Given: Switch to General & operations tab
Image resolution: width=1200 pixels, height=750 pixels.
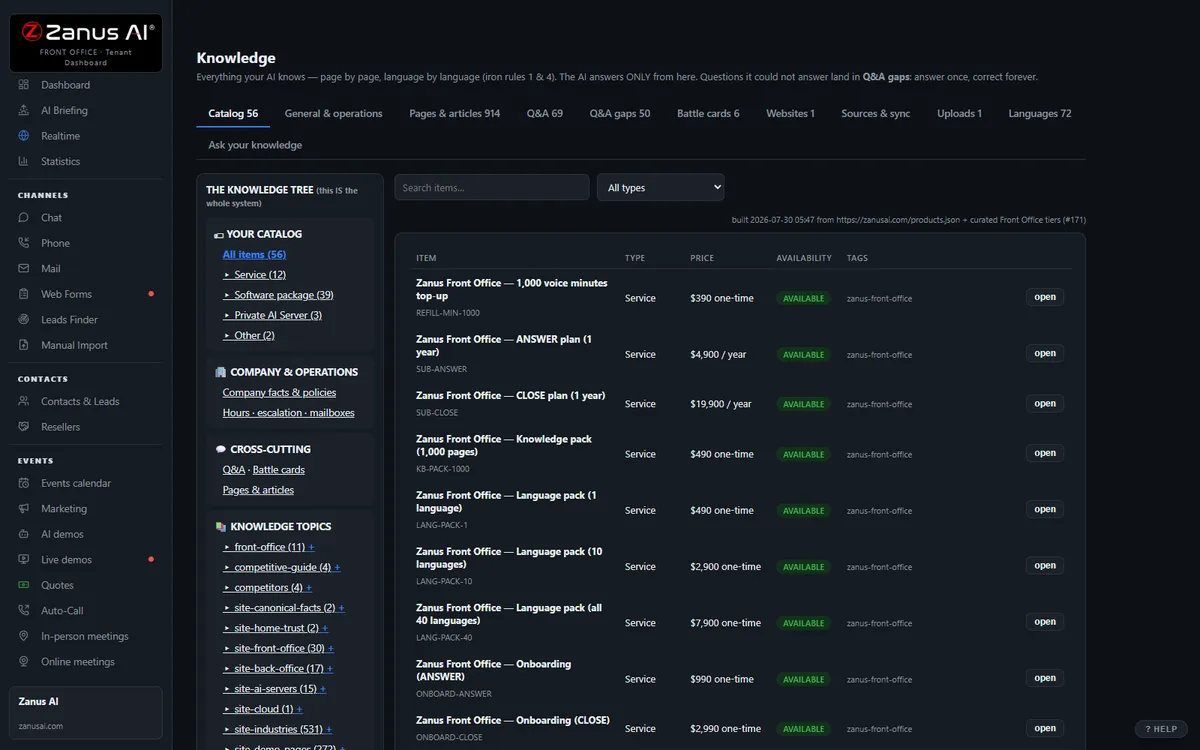Looking at the screenshot, I should coord(333,113).
